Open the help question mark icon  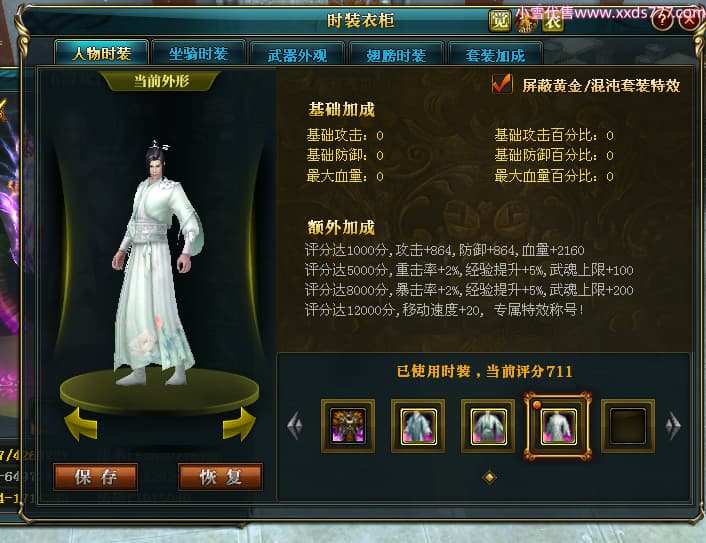662,20
